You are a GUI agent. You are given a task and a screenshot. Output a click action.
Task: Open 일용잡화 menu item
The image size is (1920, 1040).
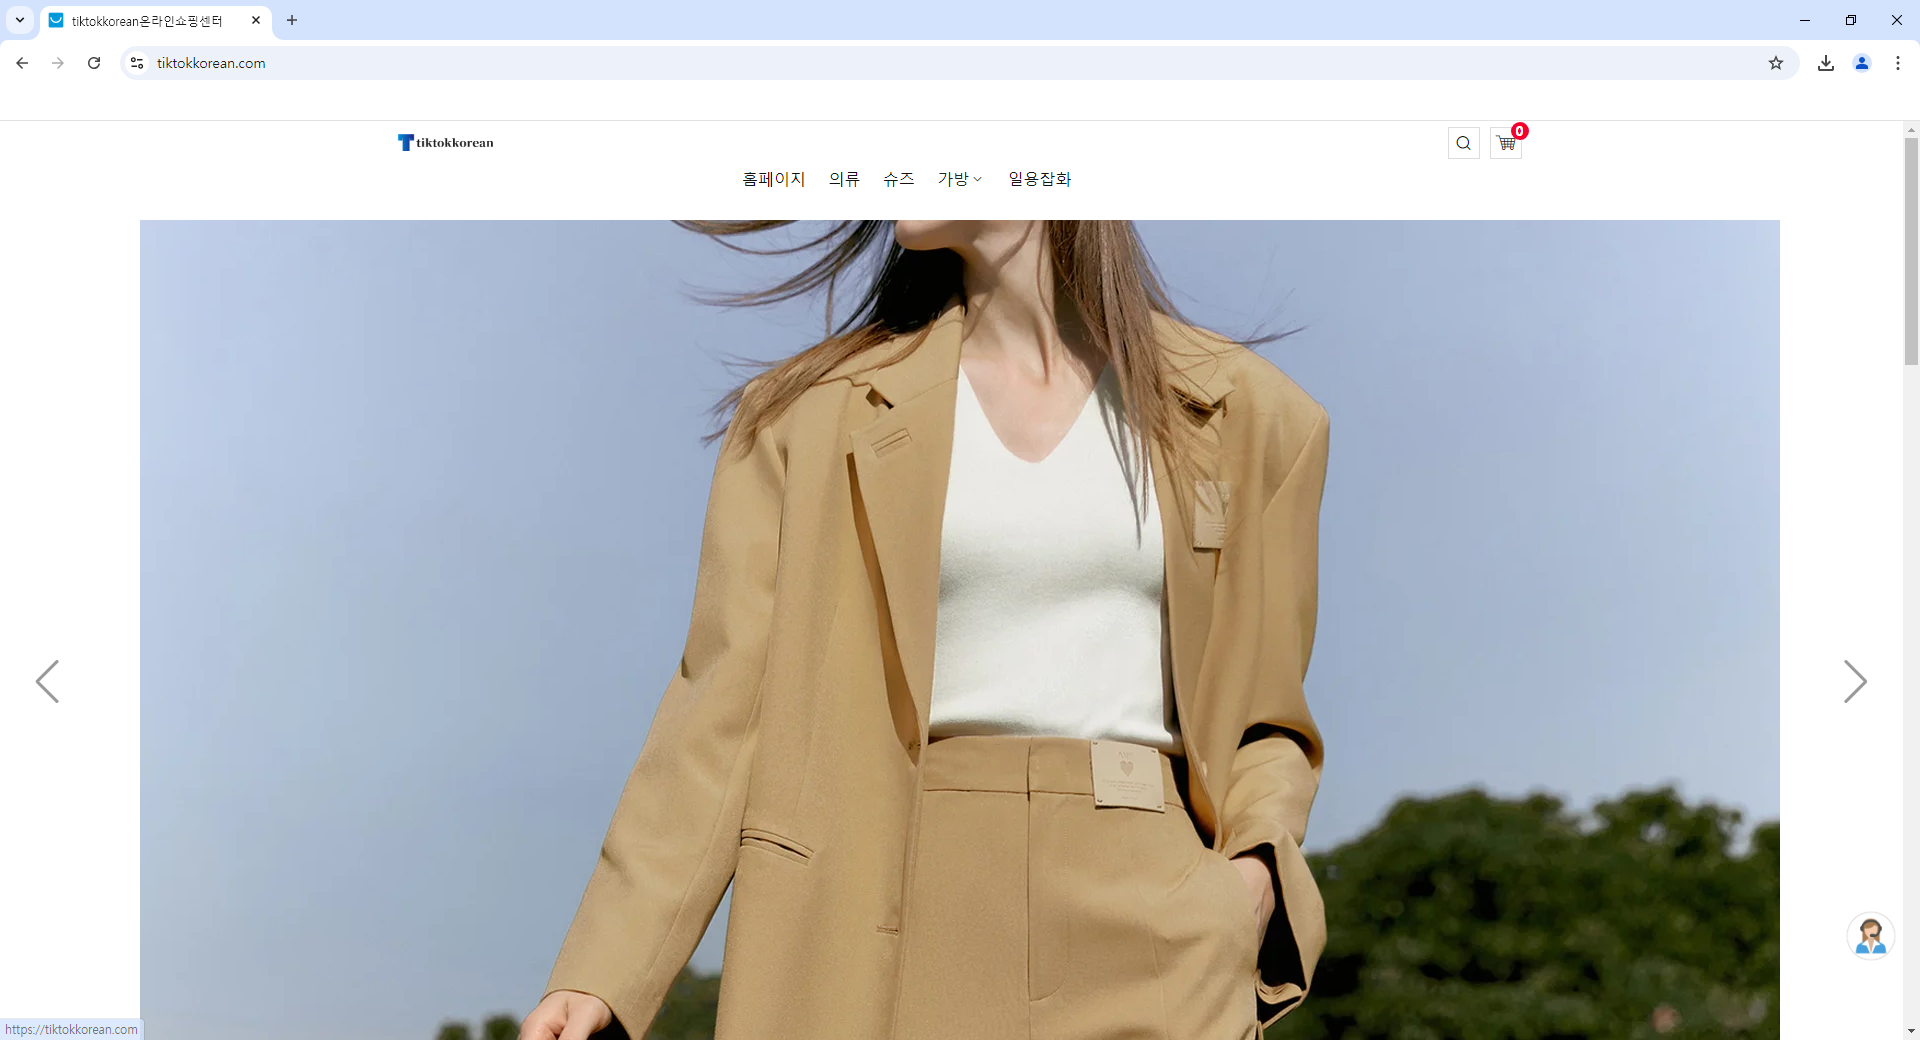(x=1039, y=179)
